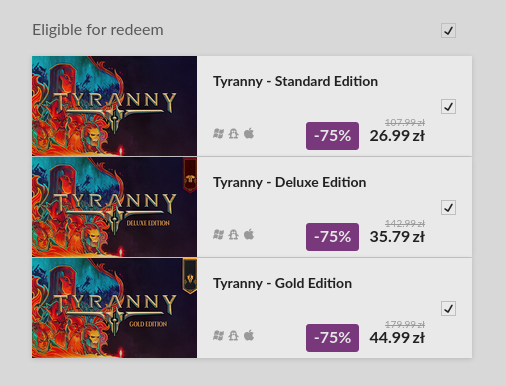Screen dimensions: 506x386
Task: Click Linux icon for Tyranny Standard Edition
Action: coord(233,134)
